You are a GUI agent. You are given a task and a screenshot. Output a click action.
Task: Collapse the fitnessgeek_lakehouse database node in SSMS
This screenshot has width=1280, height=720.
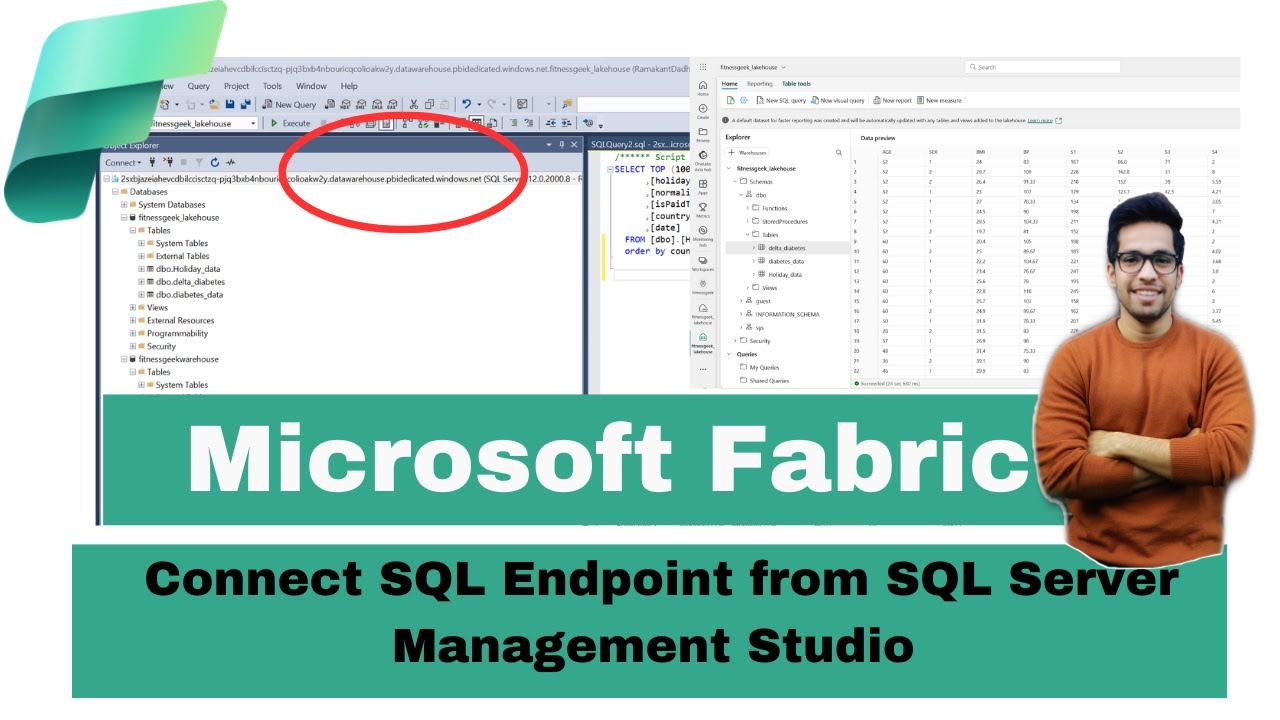(x=125, y=217)
